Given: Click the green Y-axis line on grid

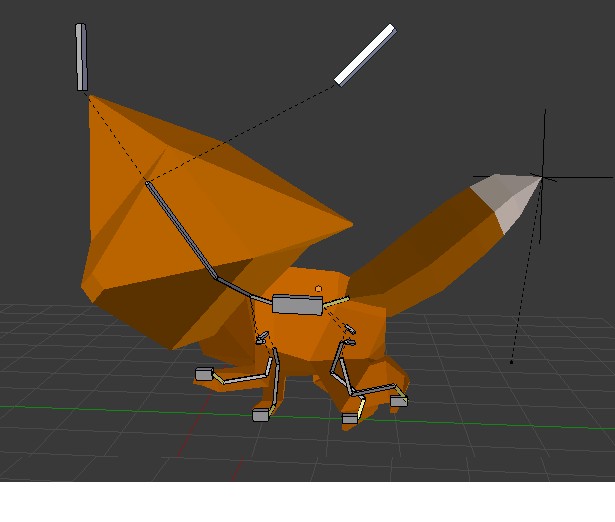Looking at the screenshot, I should tap(100, 410).
